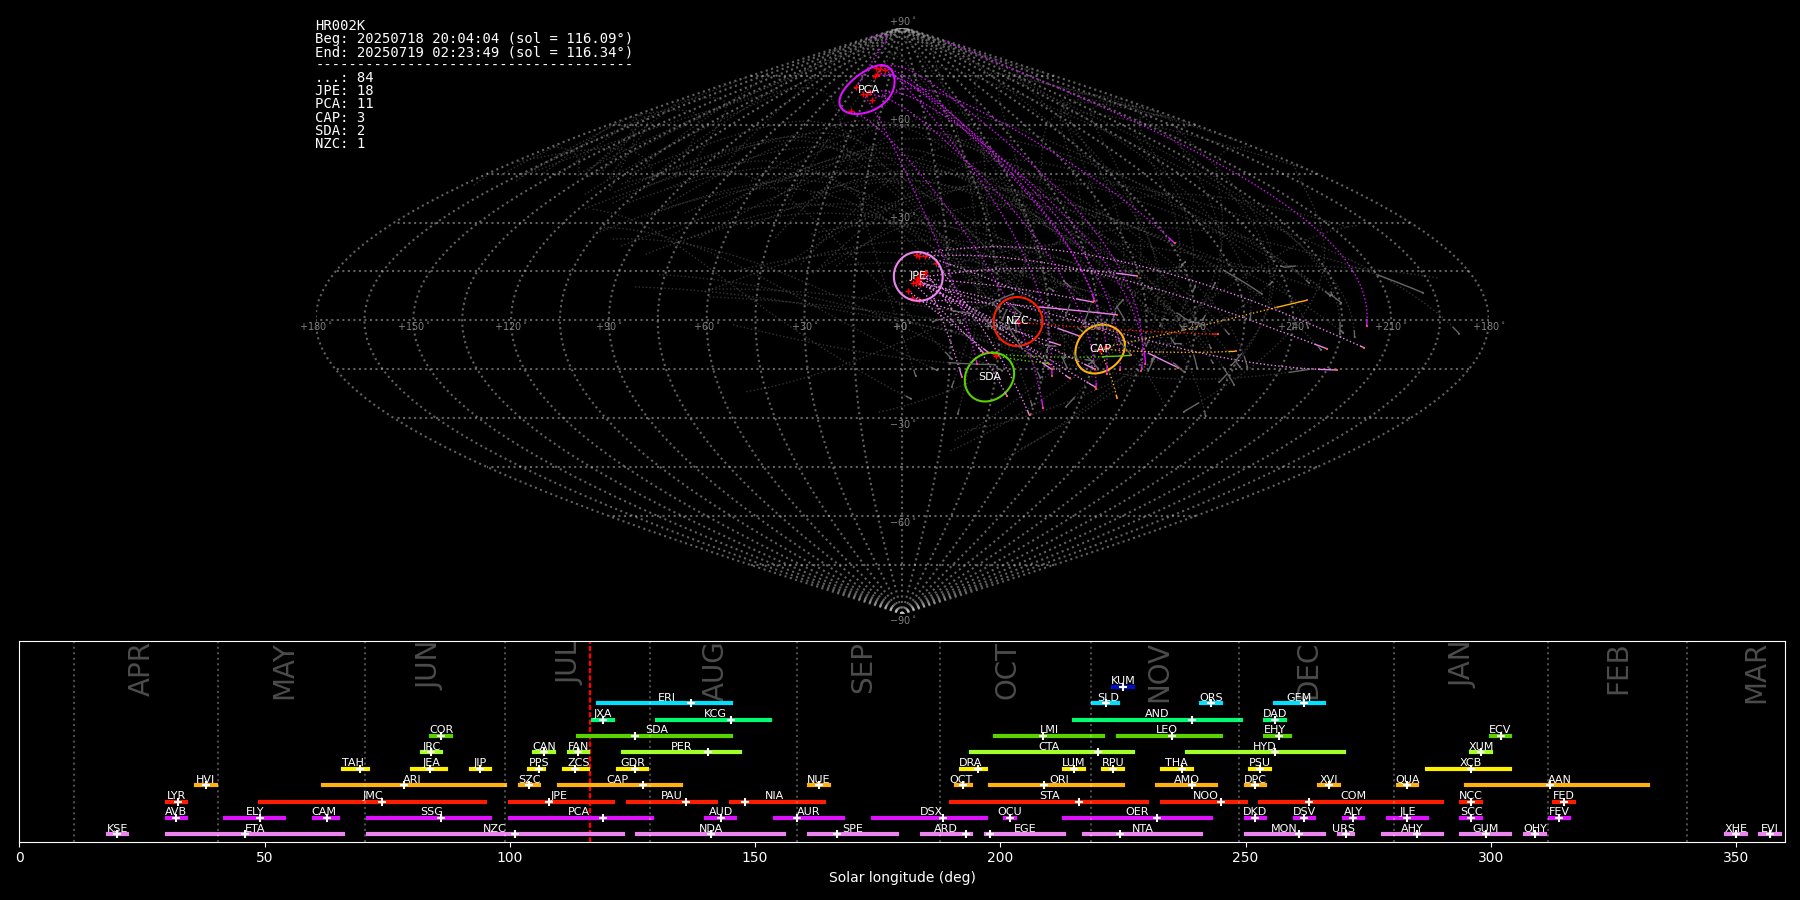Image resolution: width=1800 pixels, height=900 pixels.
Task: Click the AAN shower bar in timeline
Action: 1557,785
